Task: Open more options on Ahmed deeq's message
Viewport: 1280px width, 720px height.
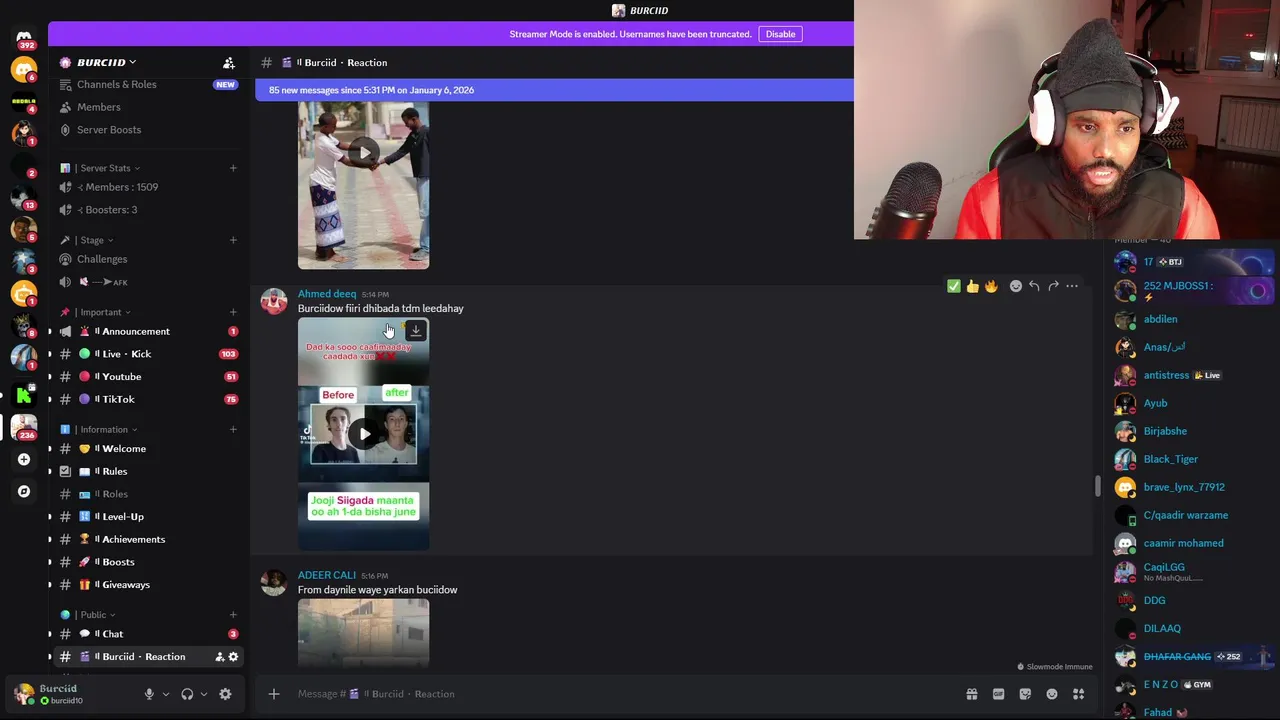Action: [1072, 286]
